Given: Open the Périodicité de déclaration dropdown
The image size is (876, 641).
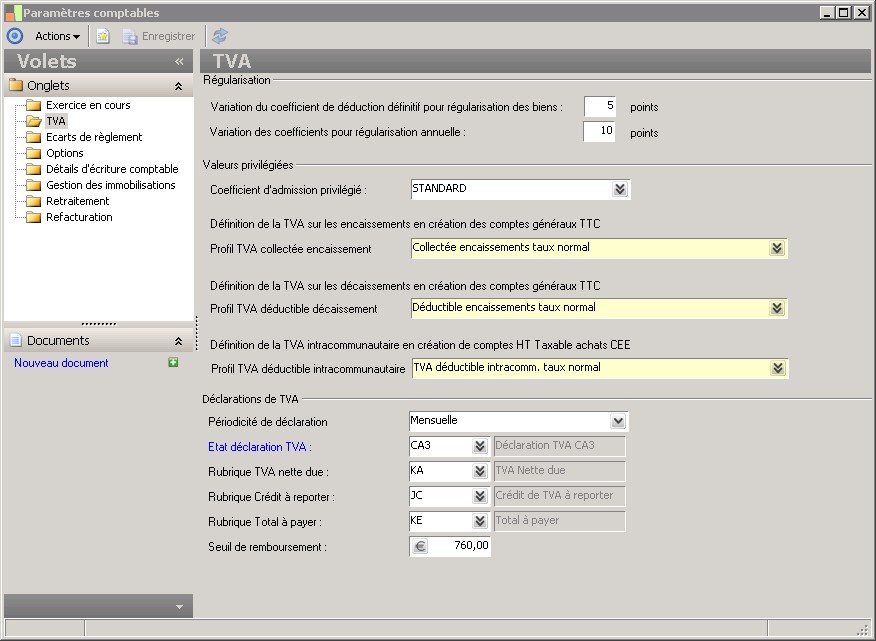Looking at the screenshot, I should tap(618, 422).
